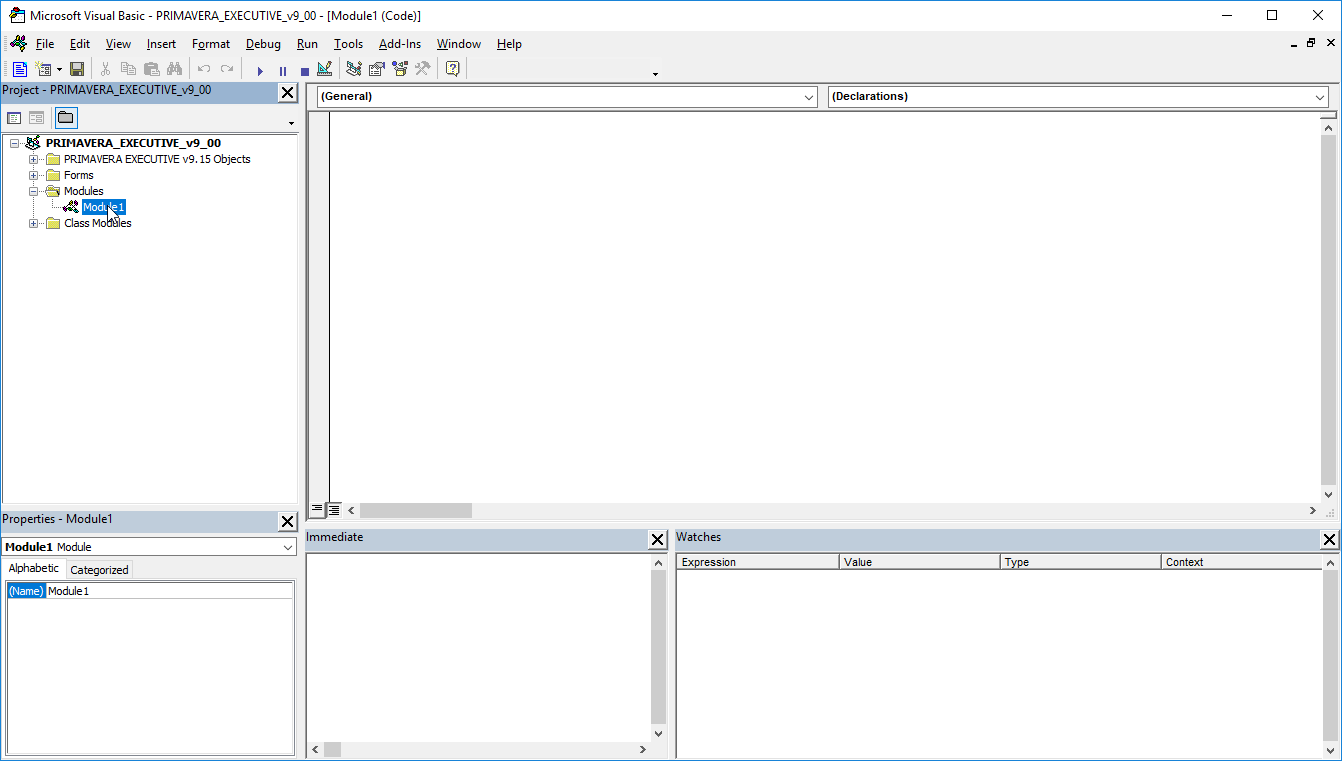Click the Find binoculars icon
1342x761 pixels.
[175, 70]
